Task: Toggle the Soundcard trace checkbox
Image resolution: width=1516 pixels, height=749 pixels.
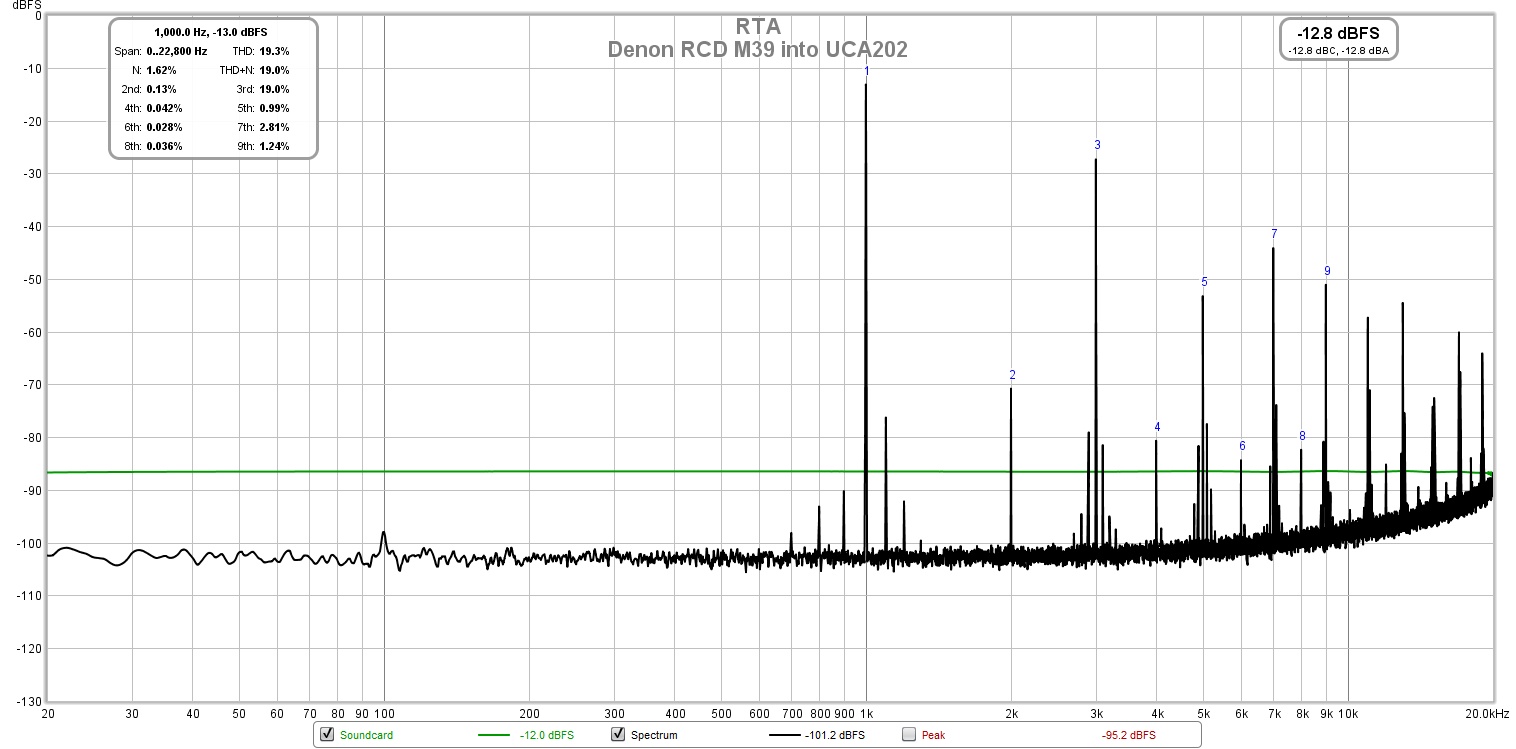Action: (x=326, y=735)
